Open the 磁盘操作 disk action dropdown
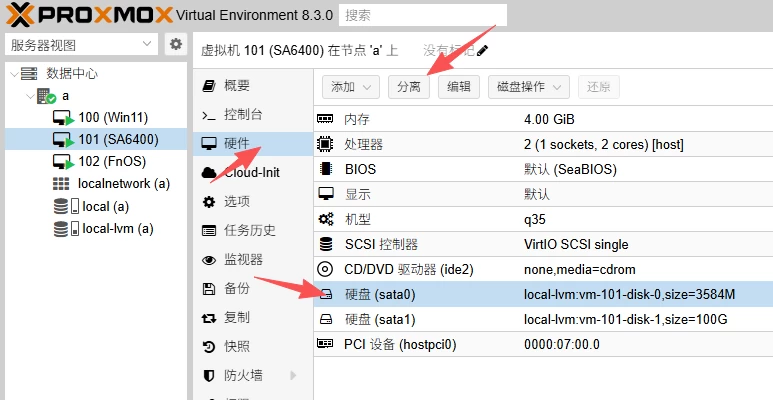The width and height of the screenshot is (773, 400). (529, 87)
